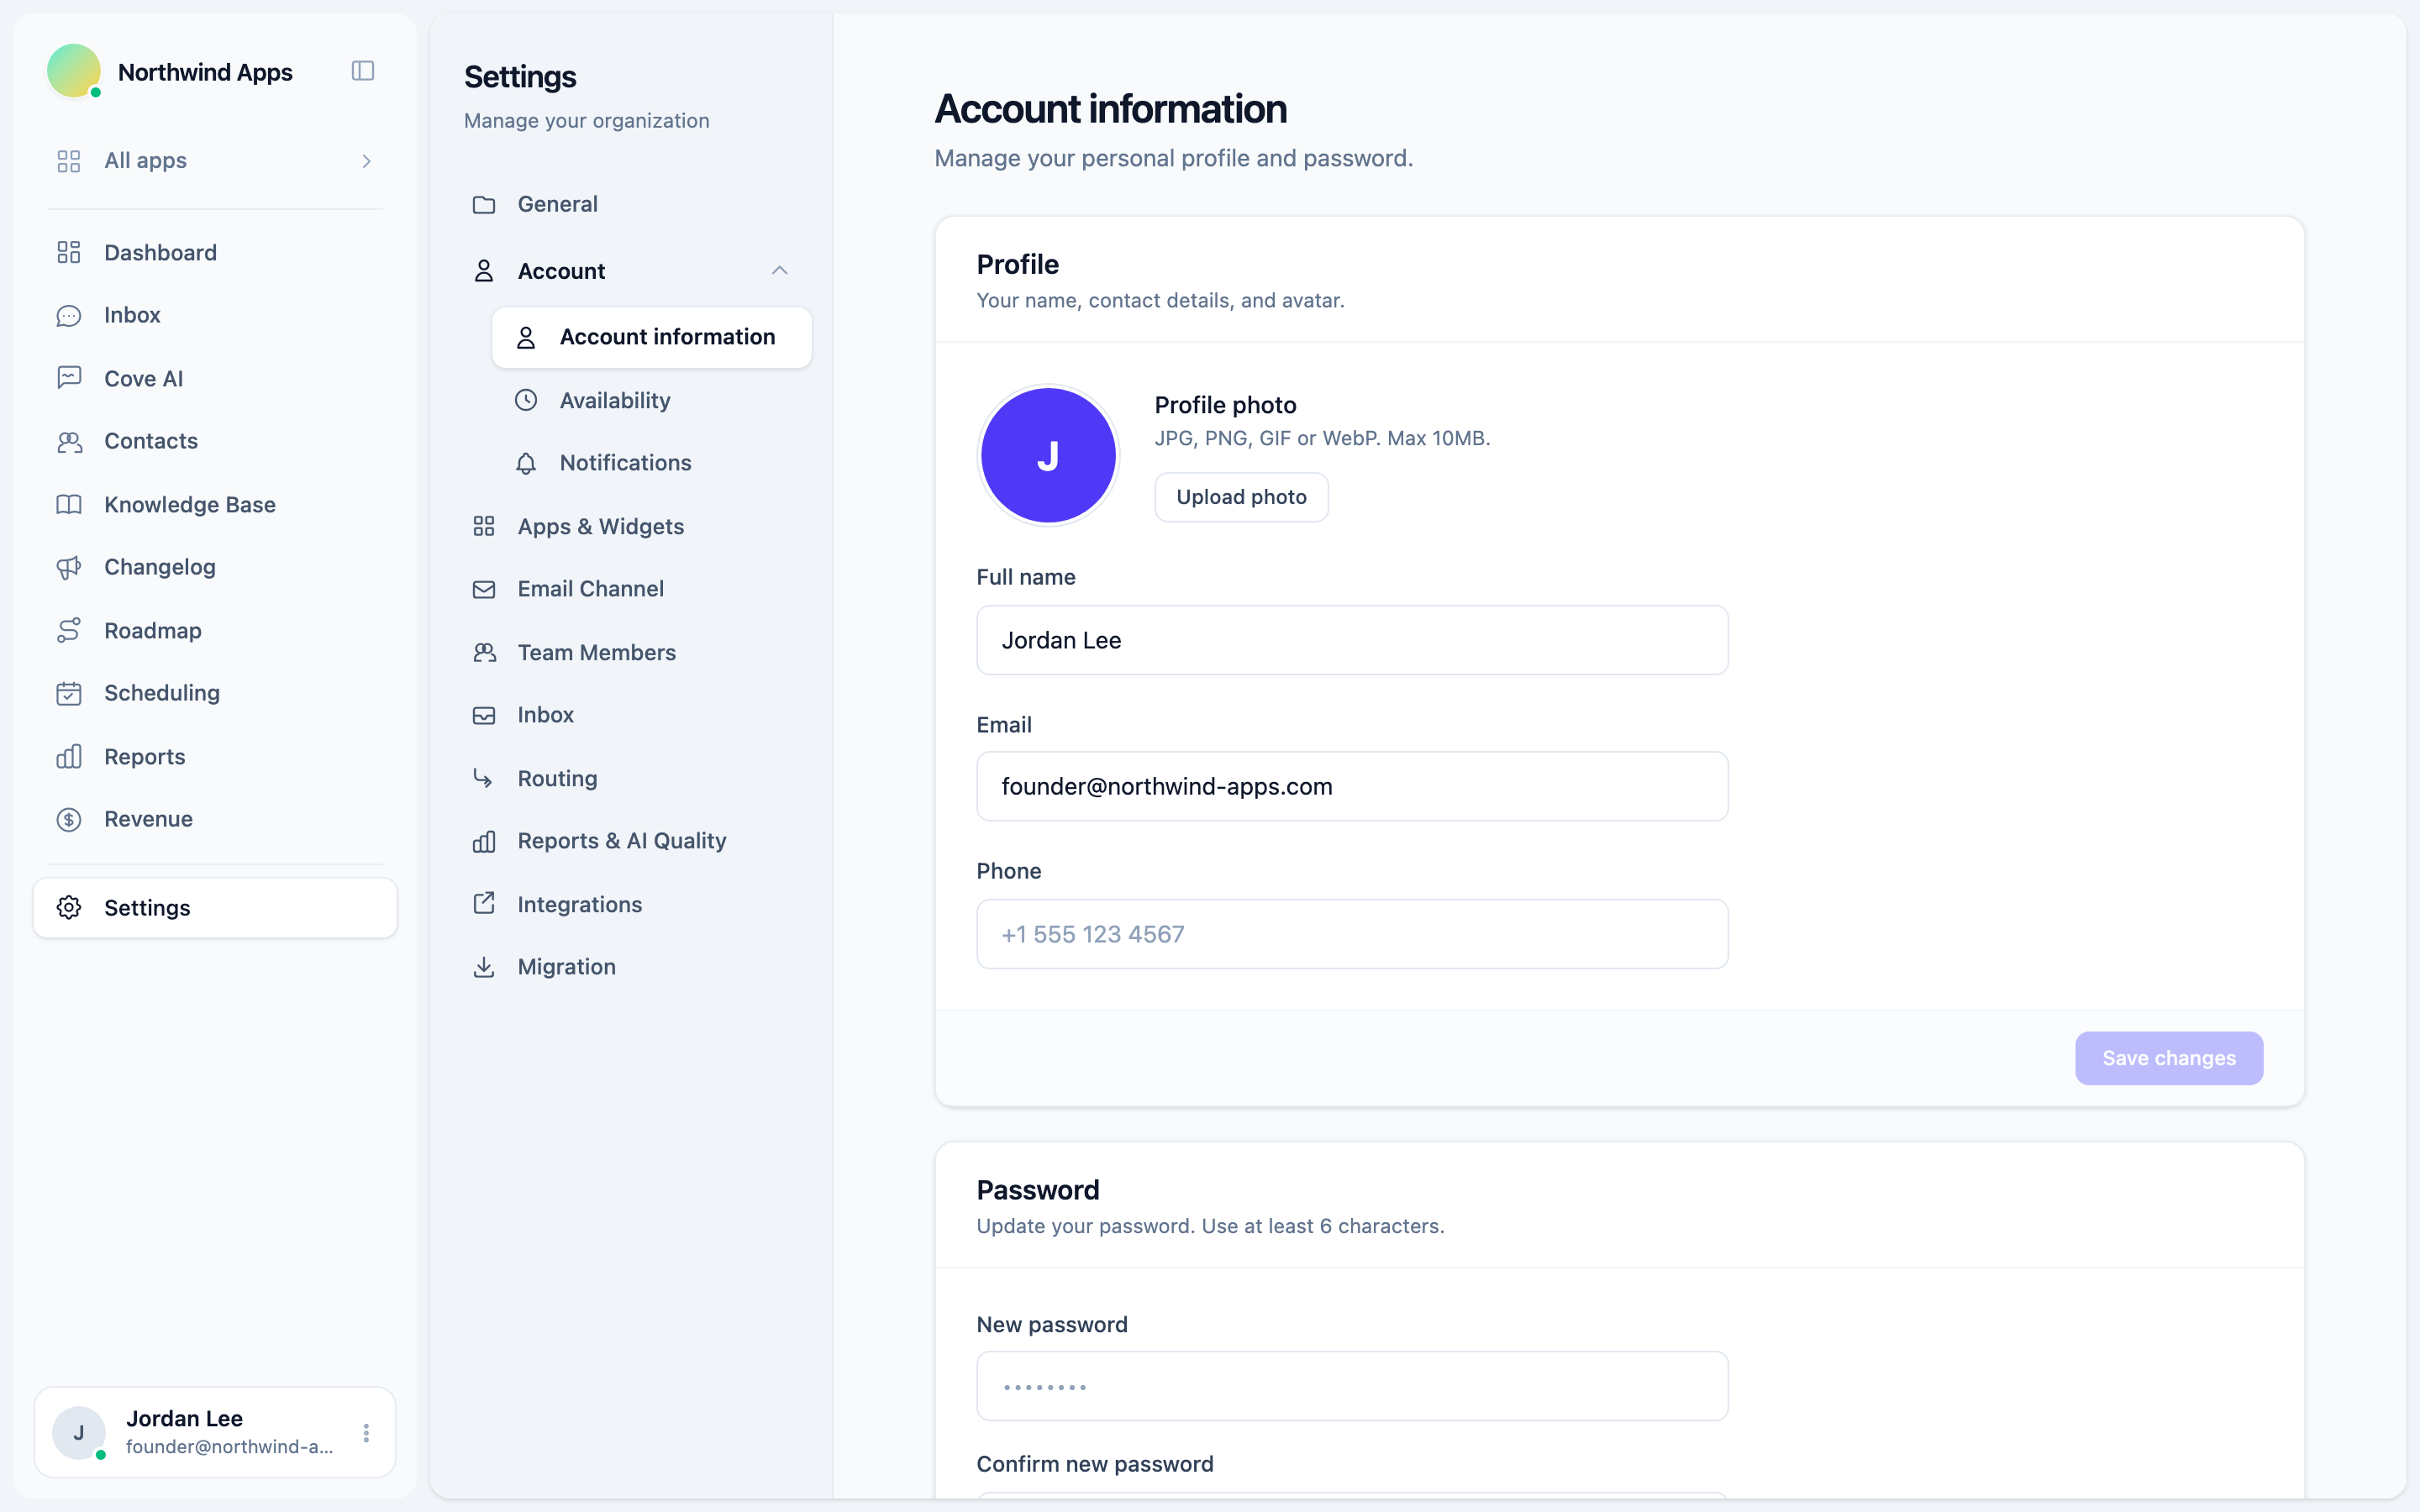Click the Scheduling calendar icon
2420x1512 pixels.
pyautogui.click(x=69, y=693)
